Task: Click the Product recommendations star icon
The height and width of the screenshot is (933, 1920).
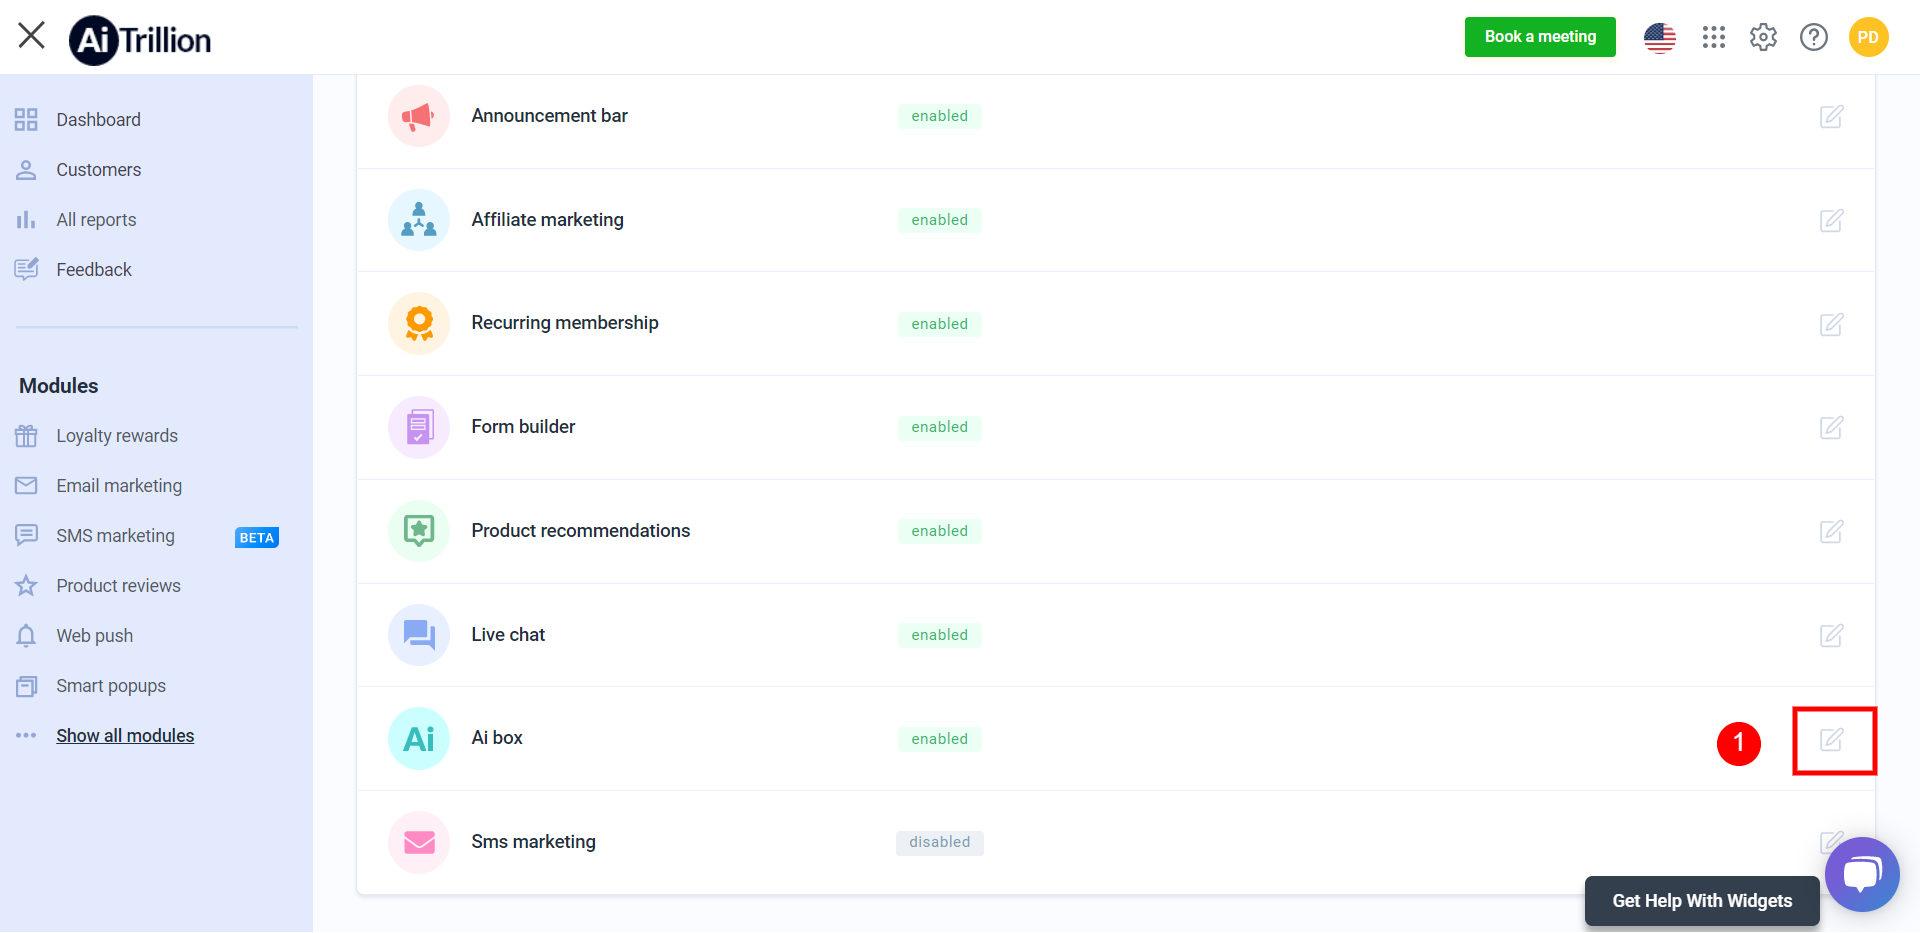Action: pos(419,531)
